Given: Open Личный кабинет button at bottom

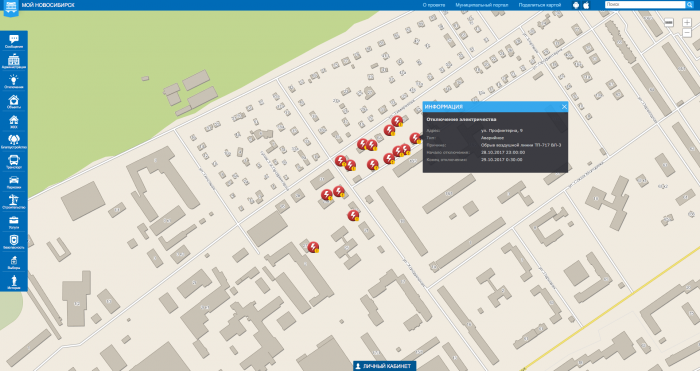Looking at the screenshot, I should [x=384, y=366].
